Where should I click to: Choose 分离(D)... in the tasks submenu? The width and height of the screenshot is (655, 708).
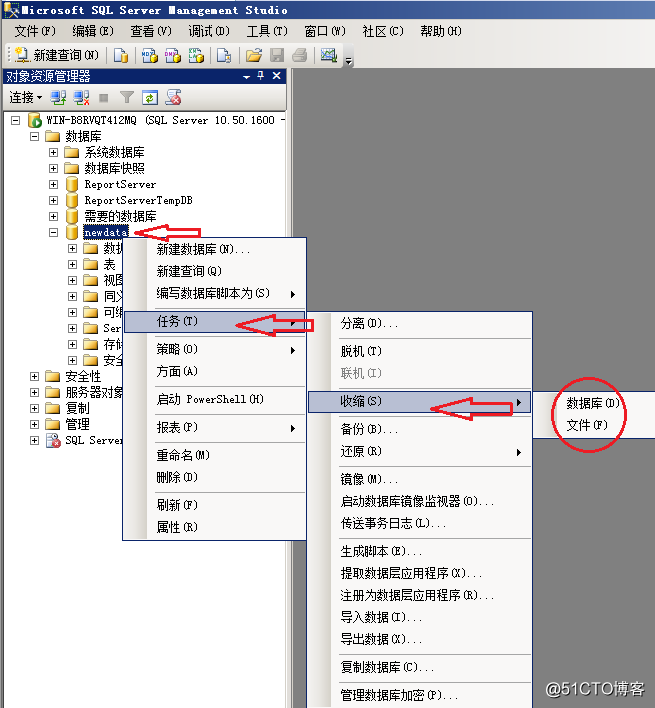click(x=419, y=323)
